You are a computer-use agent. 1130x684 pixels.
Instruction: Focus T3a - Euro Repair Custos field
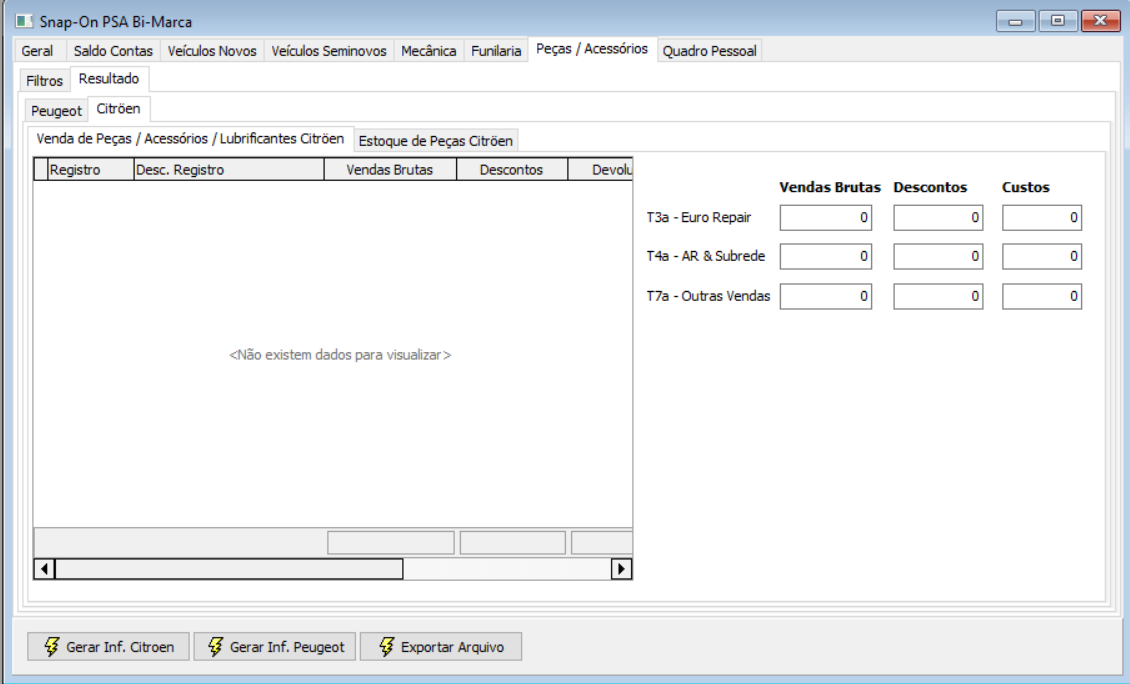[1042, 218]
